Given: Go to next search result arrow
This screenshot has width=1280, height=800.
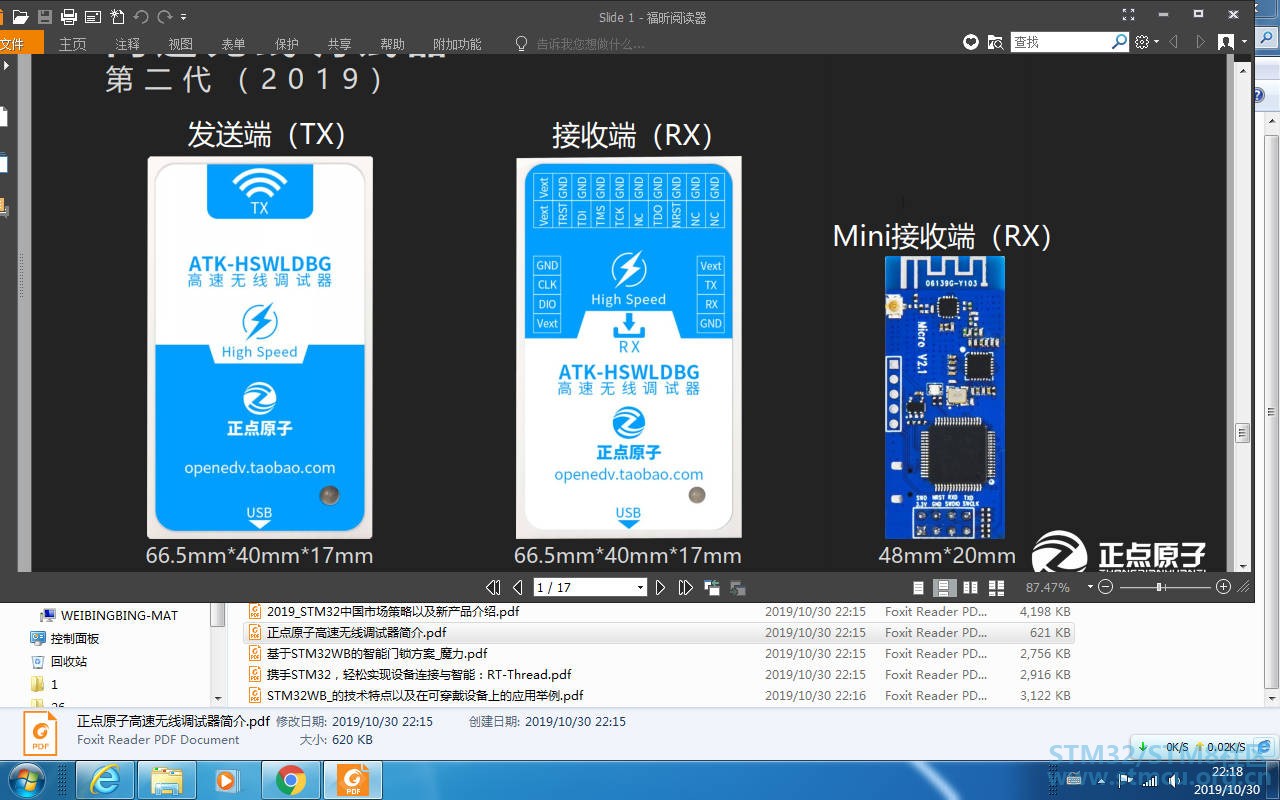Looking at the screenshot, I should point(1201,42).
